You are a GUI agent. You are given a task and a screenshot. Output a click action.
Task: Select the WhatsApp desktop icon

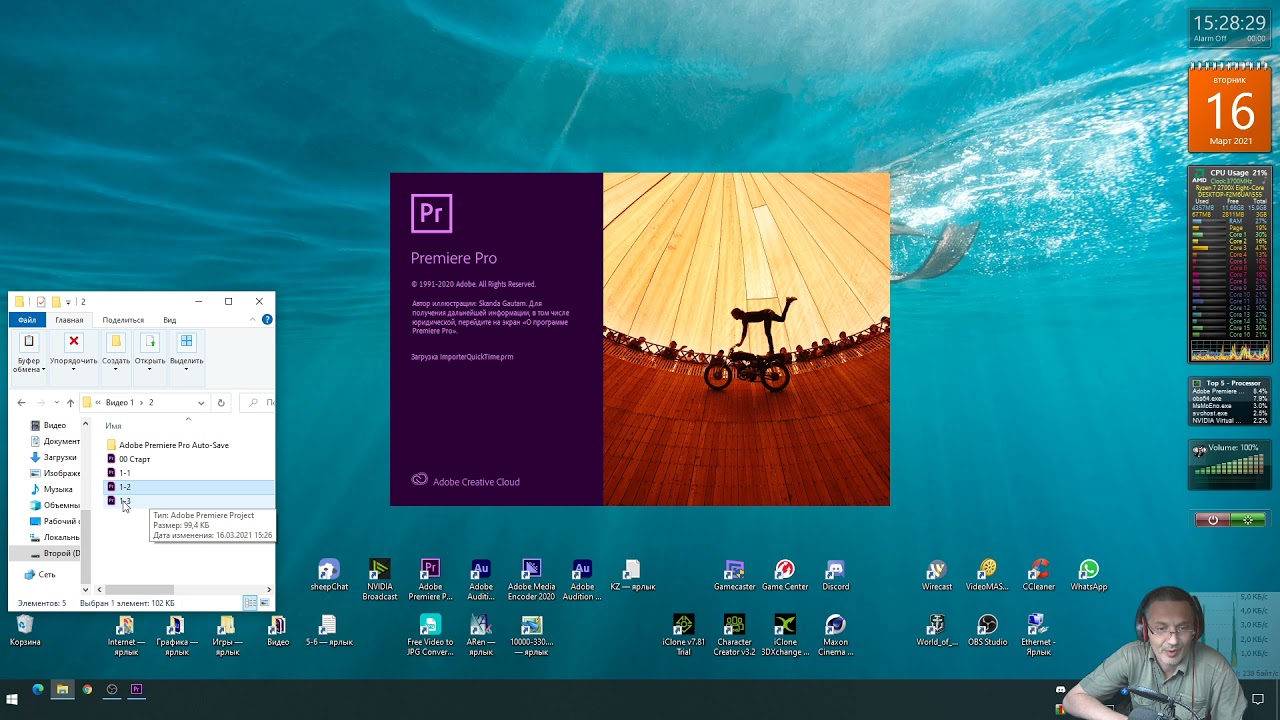[x=1088, y=576]
